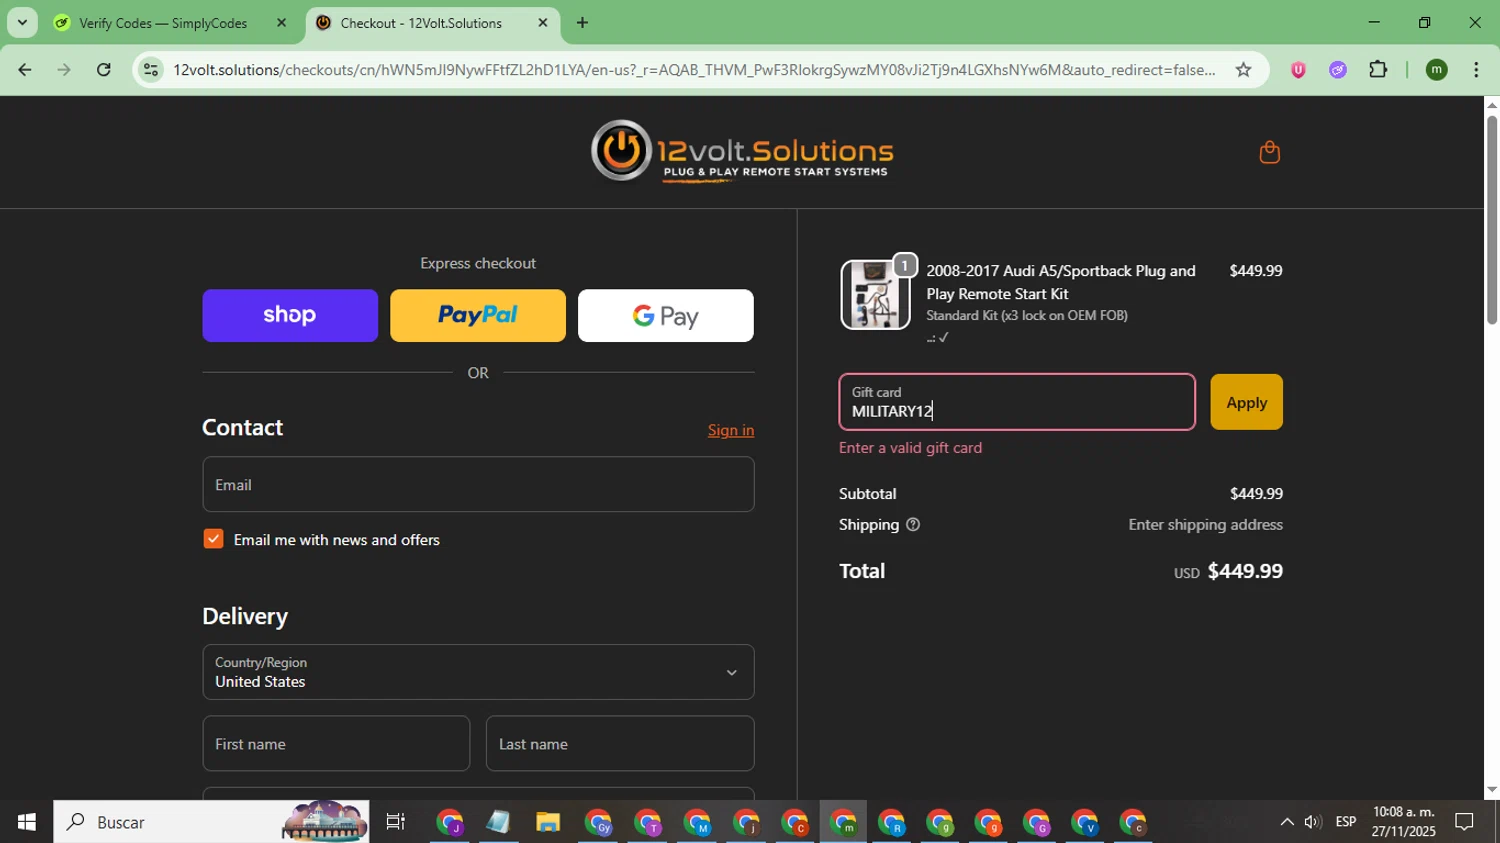
Task: Open the Chrome three-dot menu
Action: pyautogui.click(x=1476, y=70)
